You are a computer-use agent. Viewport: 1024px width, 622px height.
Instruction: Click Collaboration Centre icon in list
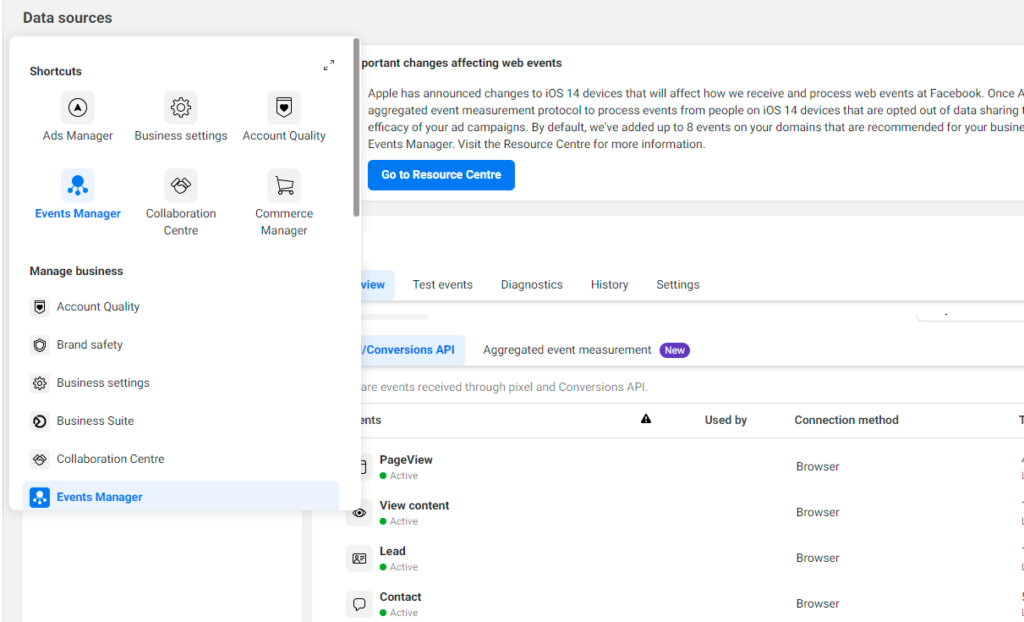pyautogui.click(x=40, y=459)
